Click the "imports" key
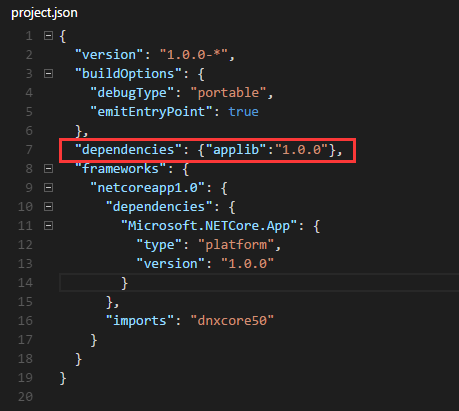This screenshot has width=459, height=411. tap(140, 321)
